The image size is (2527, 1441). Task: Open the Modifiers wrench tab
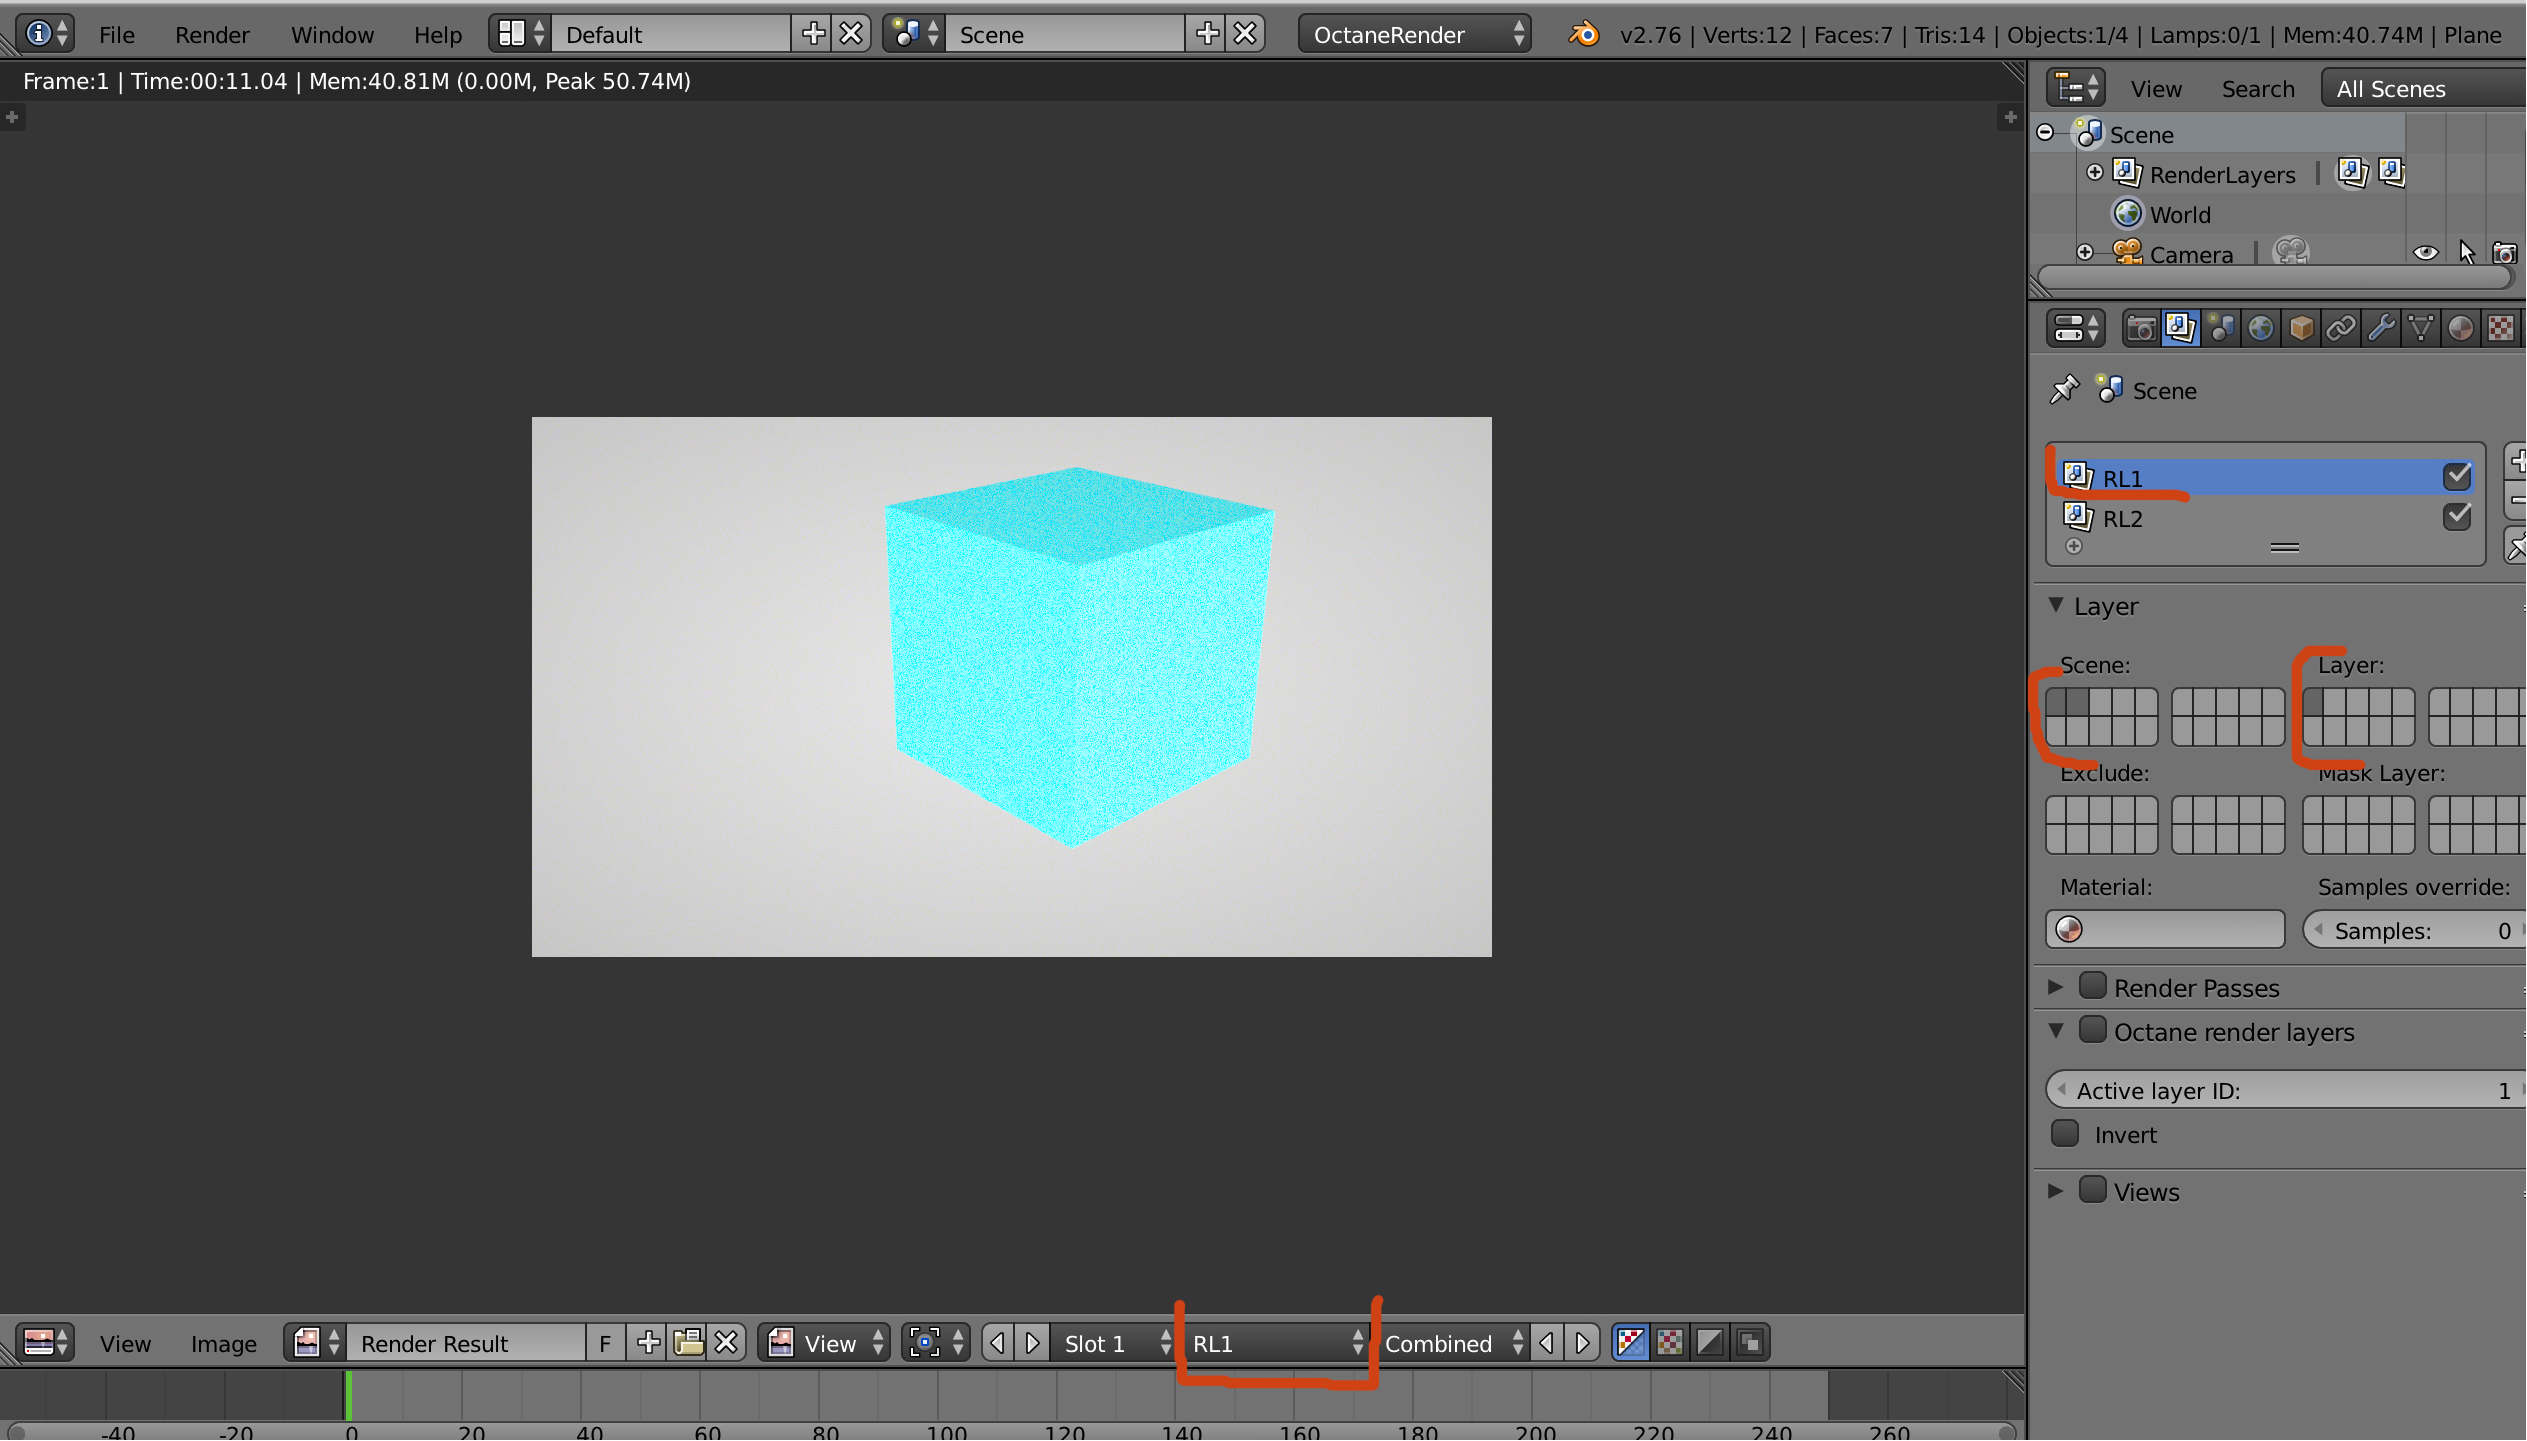pos(2381,329)
